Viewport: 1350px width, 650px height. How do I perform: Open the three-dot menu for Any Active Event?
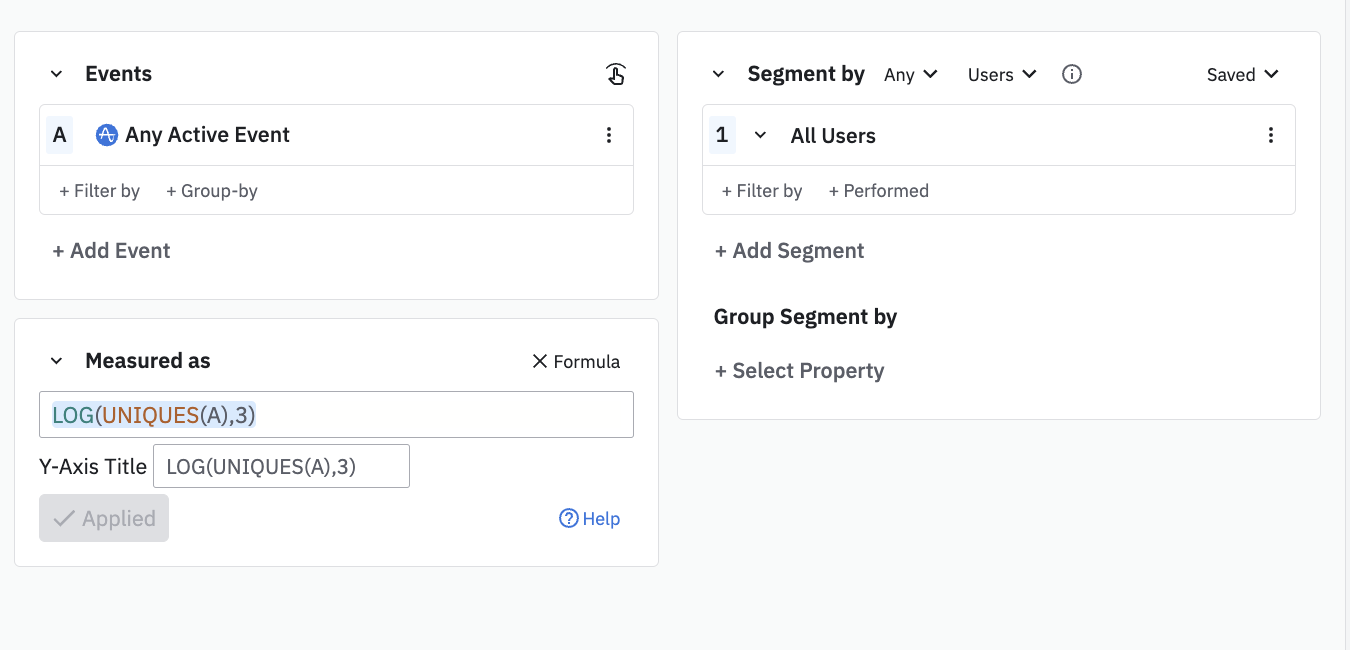(609, 135)
